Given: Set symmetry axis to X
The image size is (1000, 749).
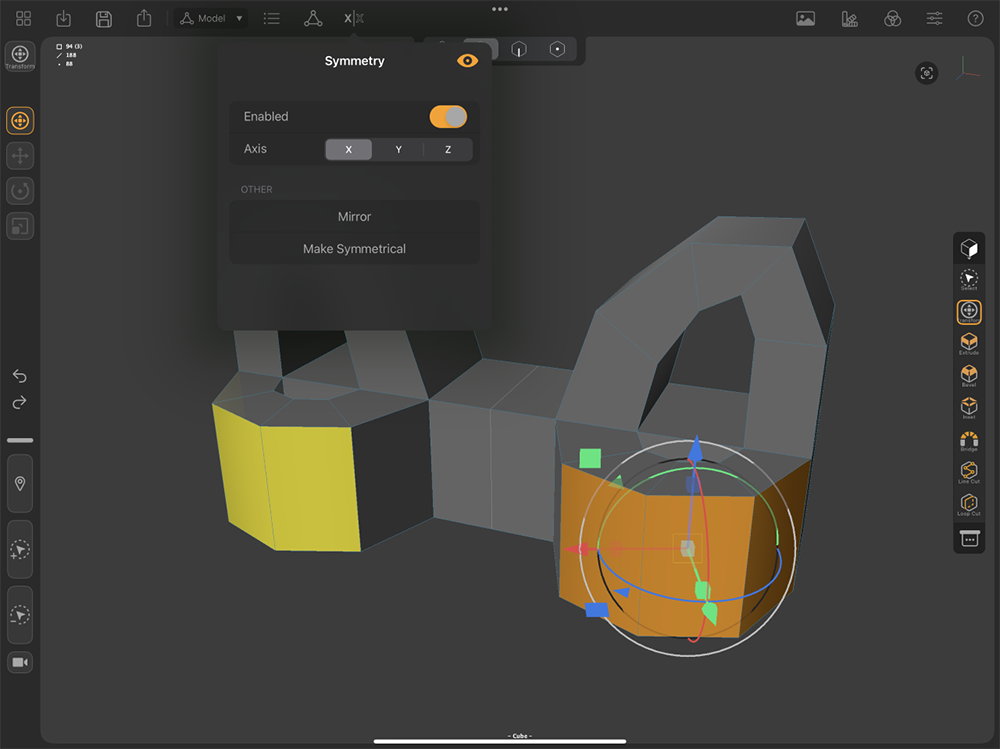Looking at the screenshot, I should click(x=348, y=149).
